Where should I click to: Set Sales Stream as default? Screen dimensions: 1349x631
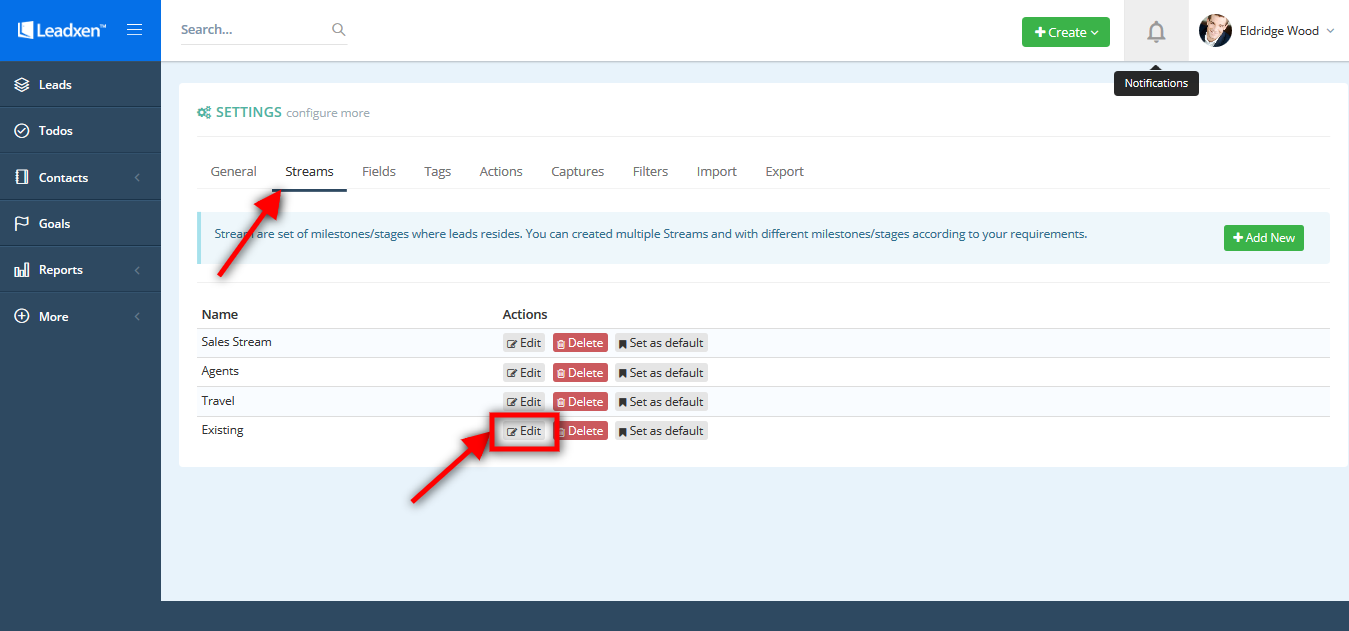click(661, 343)
